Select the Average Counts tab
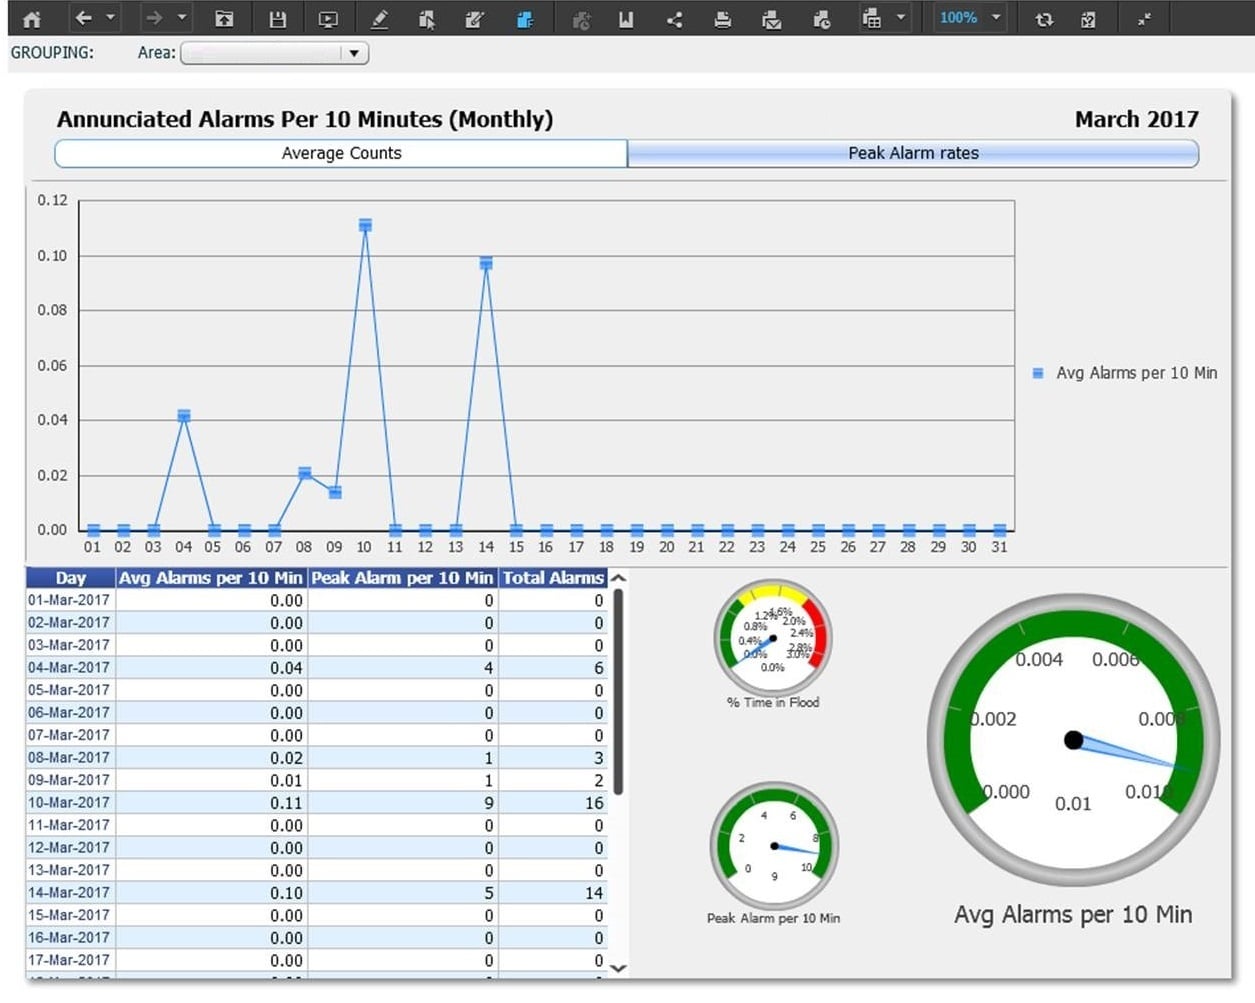The height and width of the screenshot is (1003, 1255). coord(341,153)
